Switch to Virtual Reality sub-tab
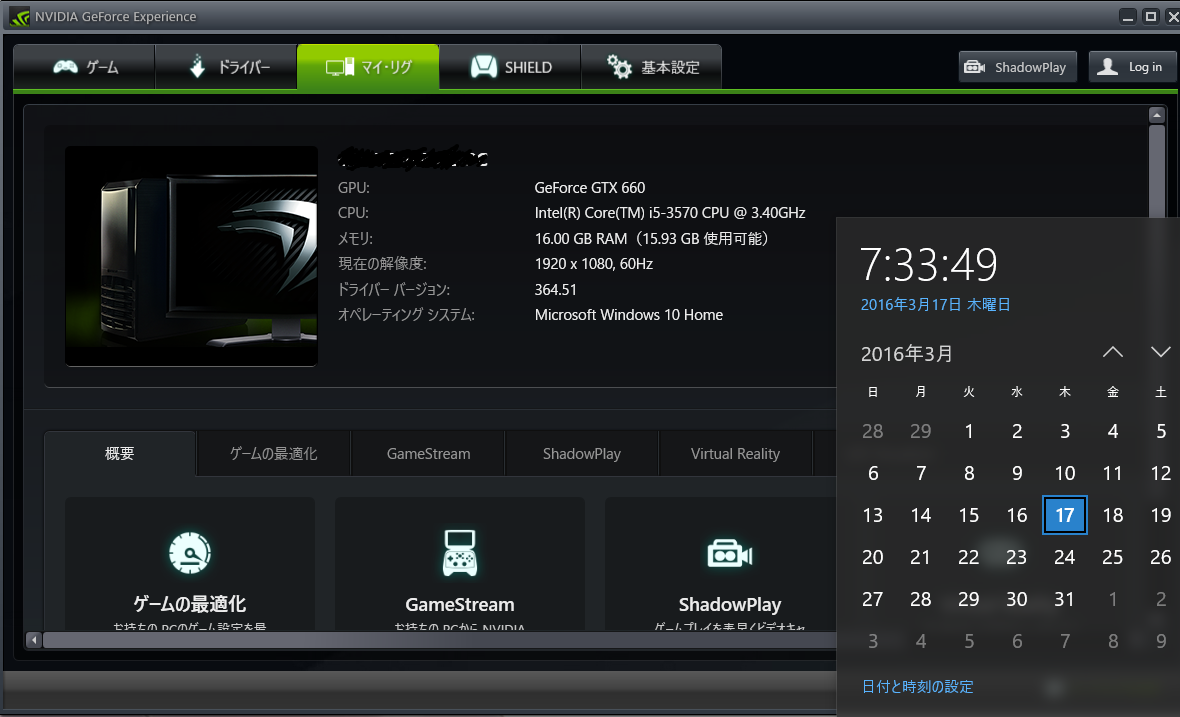Screen dimensions: 1180x717 (x=735, y=454)
